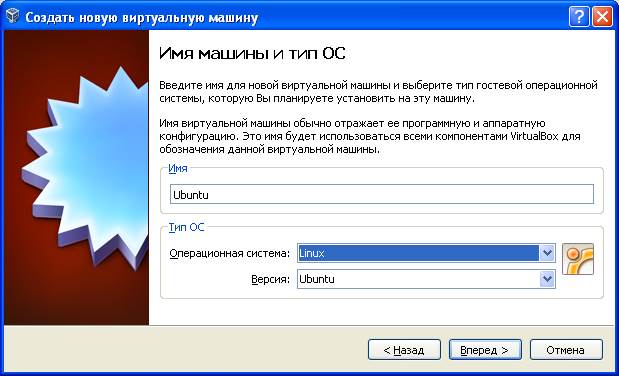Focus the Имя text field containing Ubuntu

pyautogui.click(x=382, y=194)
